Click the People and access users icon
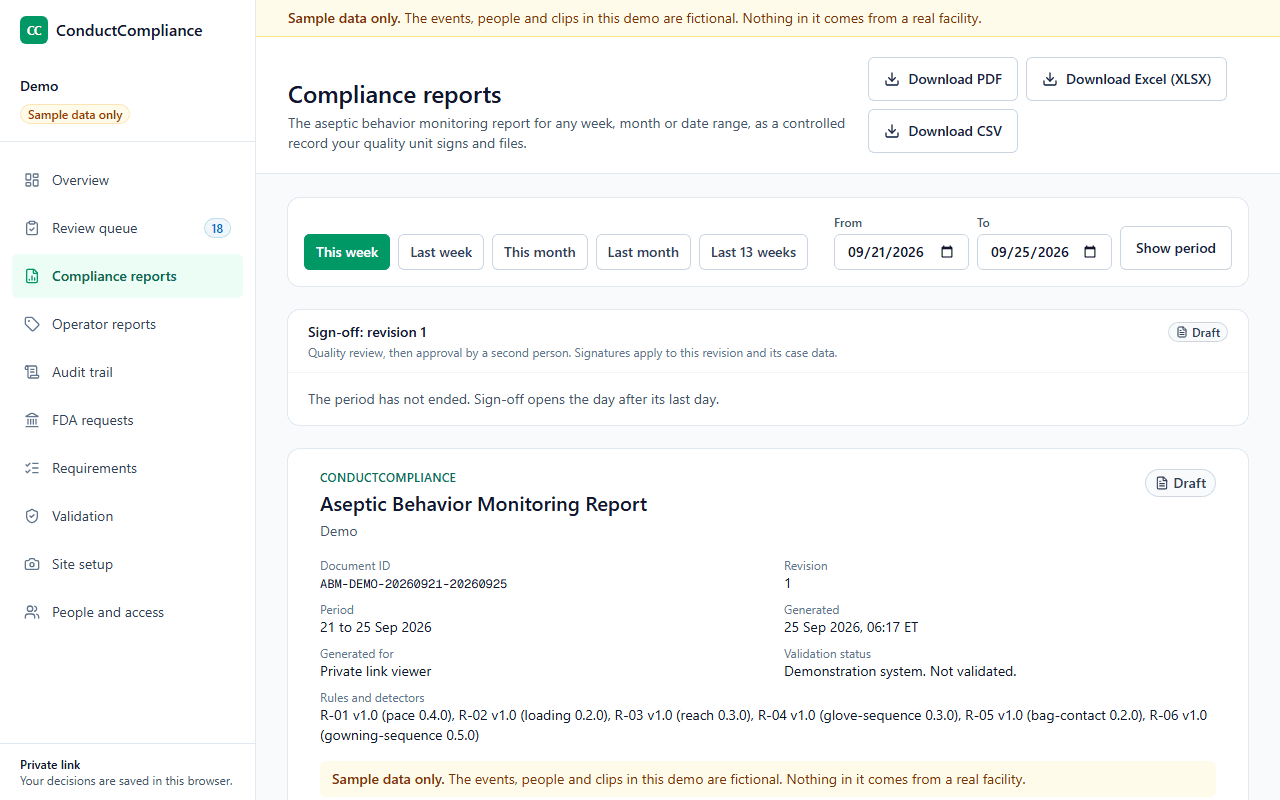Viewport: 1280px width, 800px height. point(32,612)
